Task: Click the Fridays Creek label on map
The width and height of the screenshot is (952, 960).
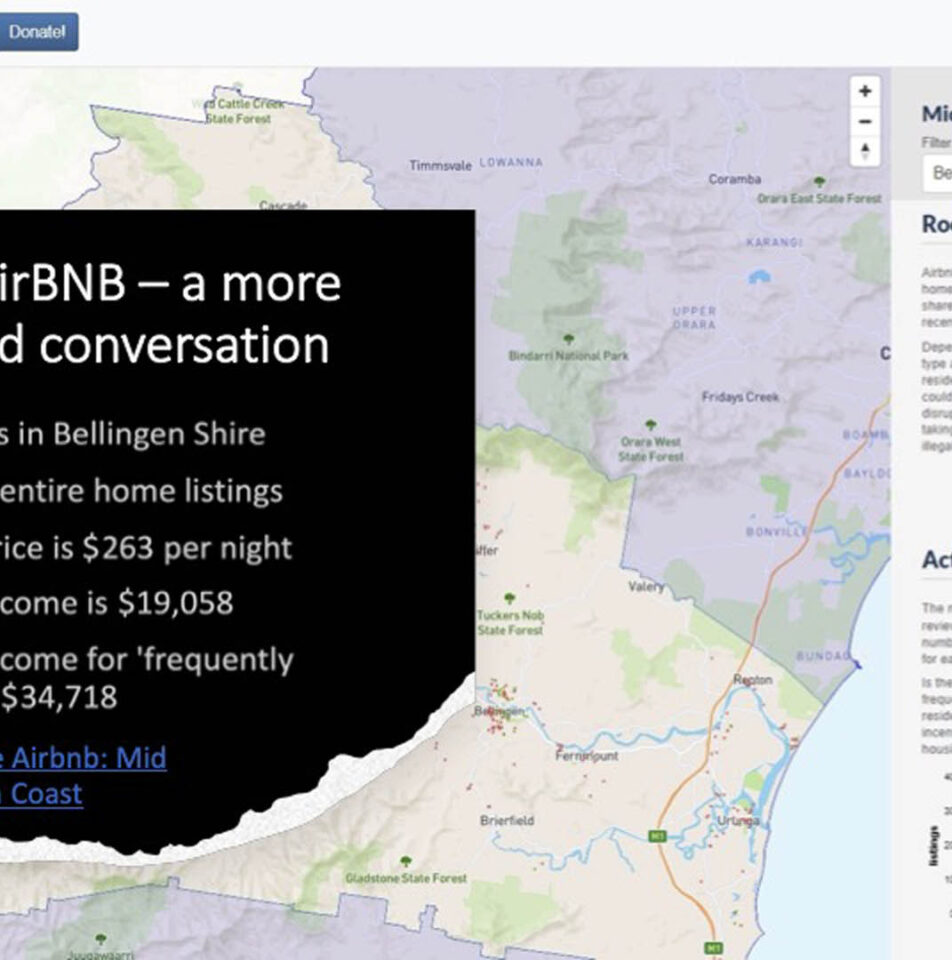Action: [x=740, y=397]
